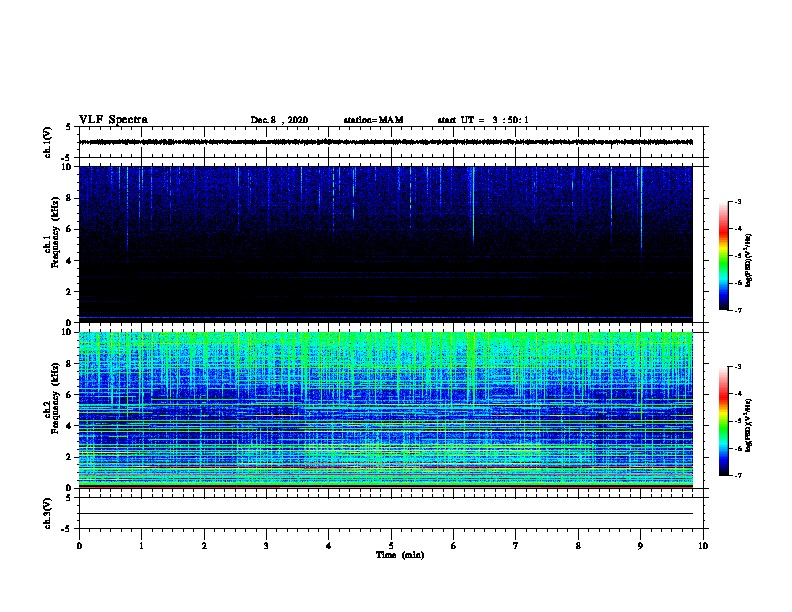Click the "6" kHz tick of ch.1 spectrogram
792x612 pixels.
[x=69, y=229]
